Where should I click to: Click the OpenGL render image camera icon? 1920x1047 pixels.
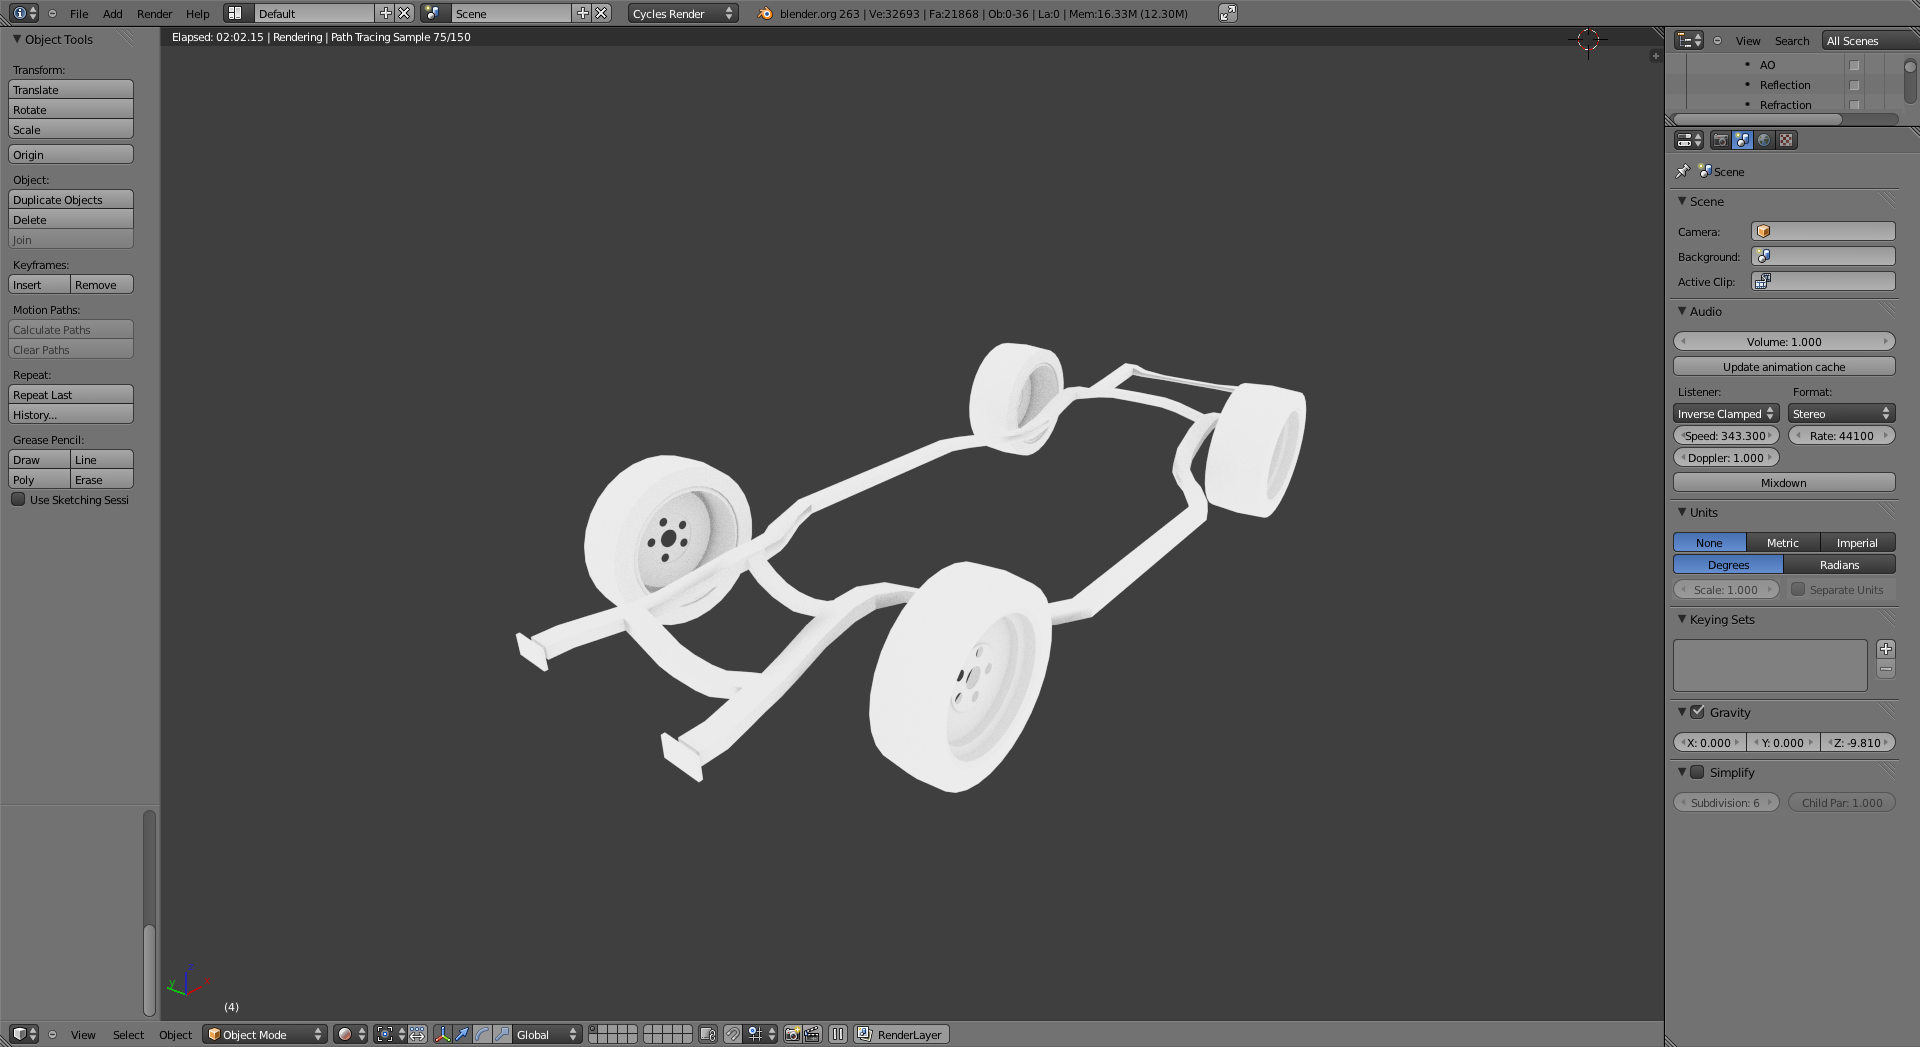[792, 1034]
